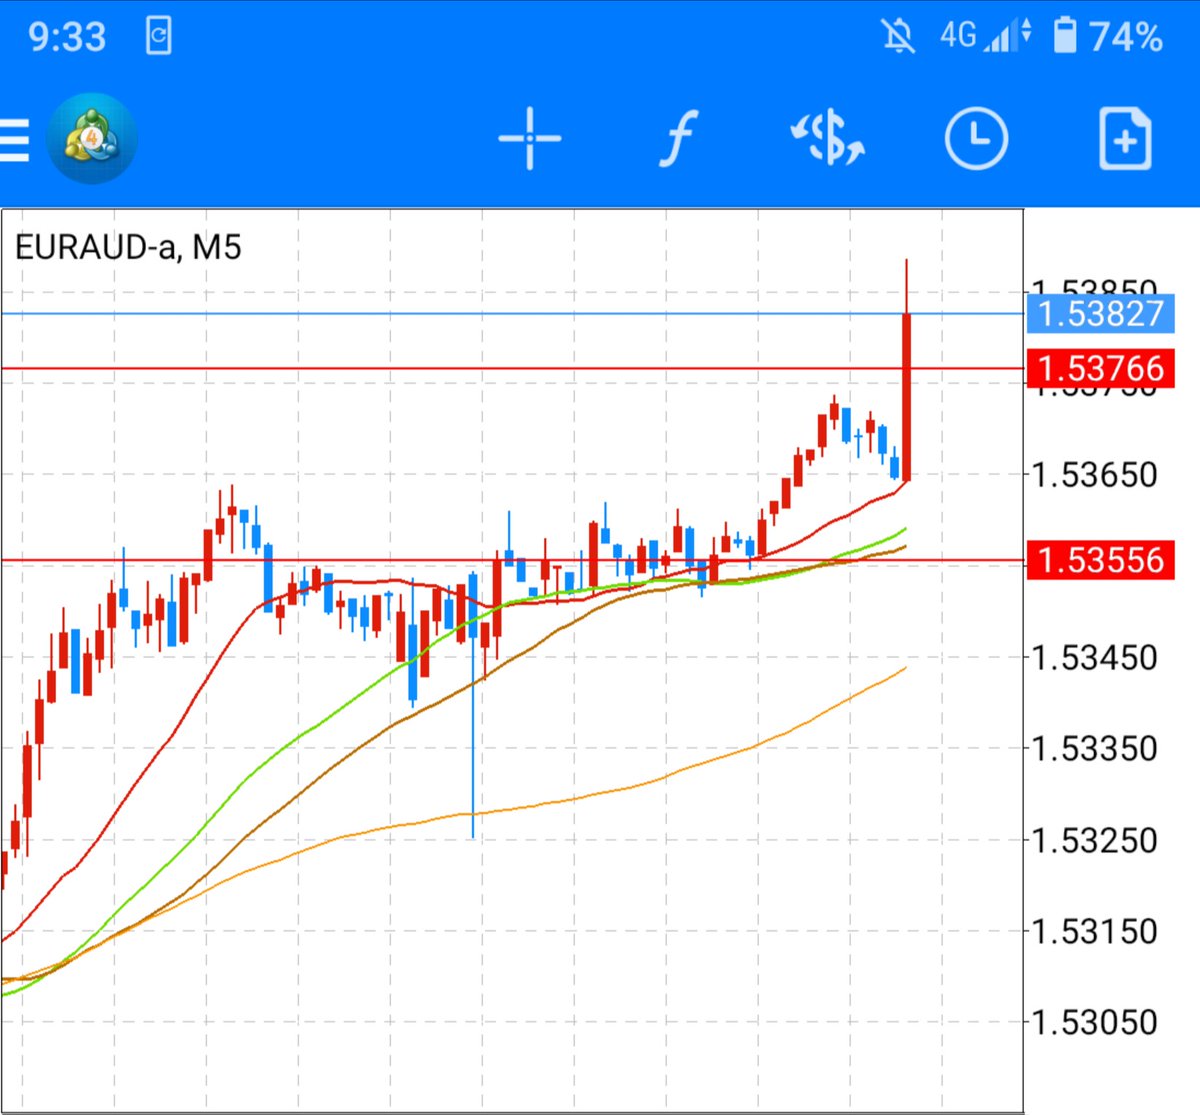Screen dimensions: 1200x1115
Task: Tap the status bar app notification icon
Action: (159, 37)
